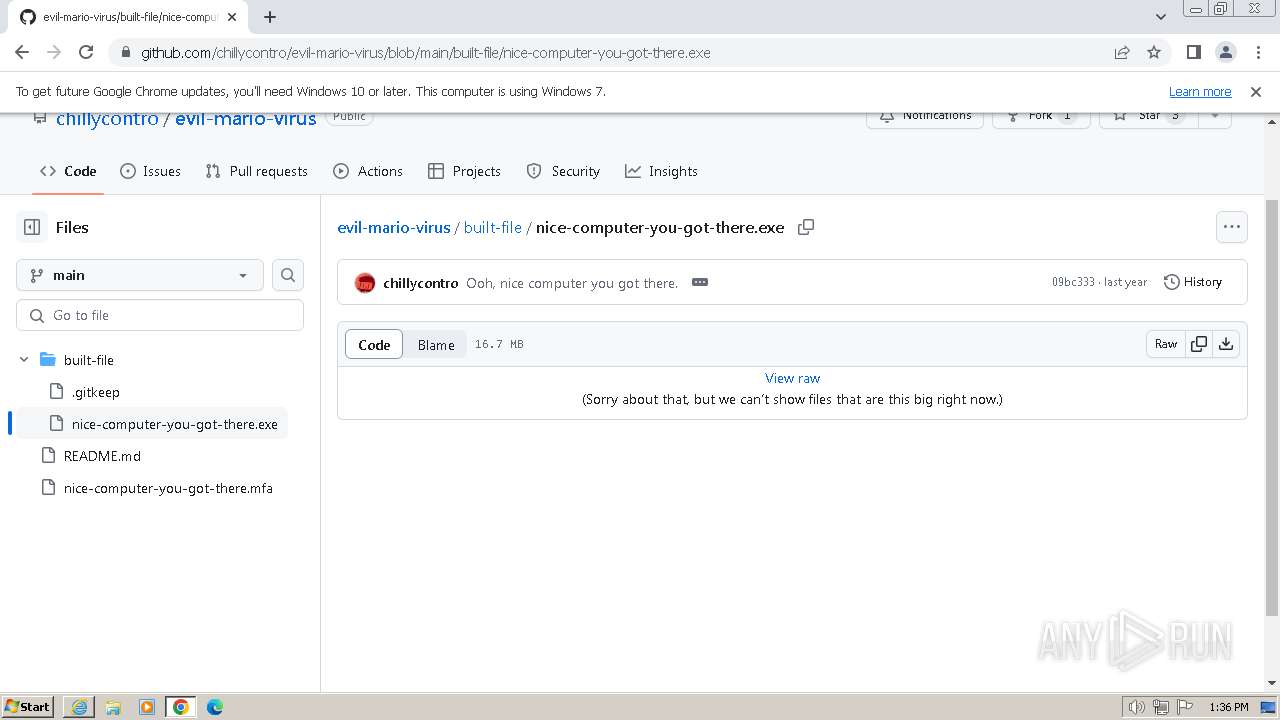Open the commit message link
Viewport: 1280px width, 720px height.
[x=572, y=283]
